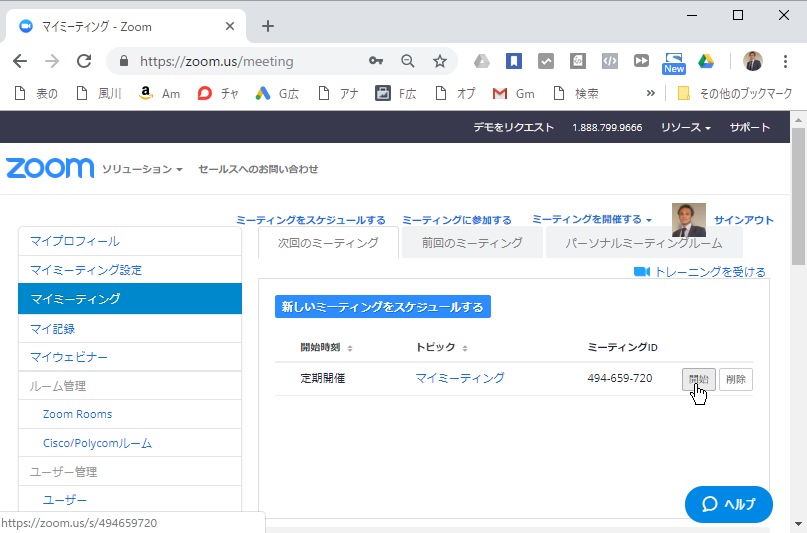
Task: Click the code file extension icon
Action: pos(577,61)
